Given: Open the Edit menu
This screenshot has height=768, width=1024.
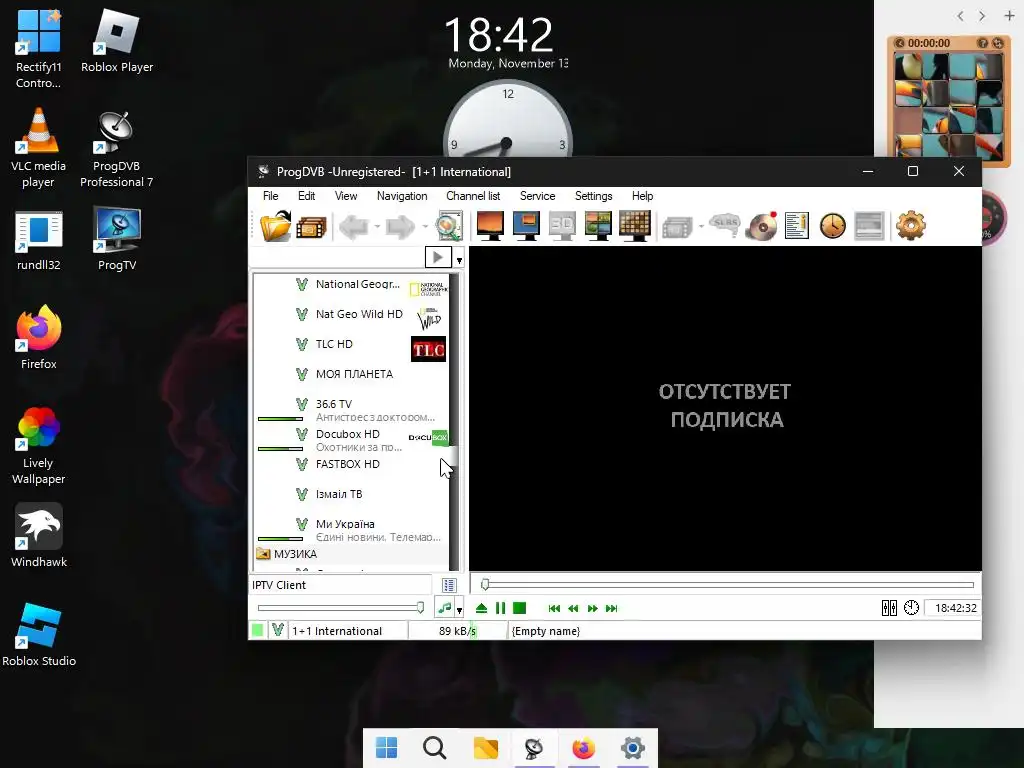Looking at the screenshot, I should click(x=306, y=196).
